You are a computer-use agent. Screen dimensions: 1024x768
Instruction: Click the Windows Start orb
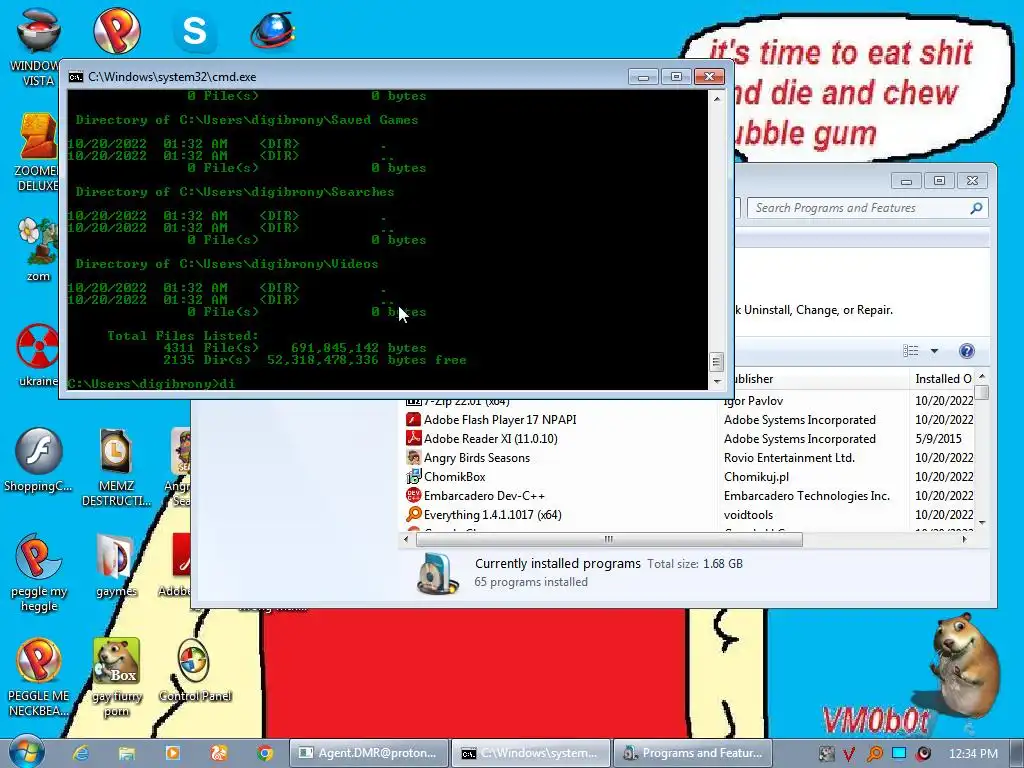click(27, 751)
